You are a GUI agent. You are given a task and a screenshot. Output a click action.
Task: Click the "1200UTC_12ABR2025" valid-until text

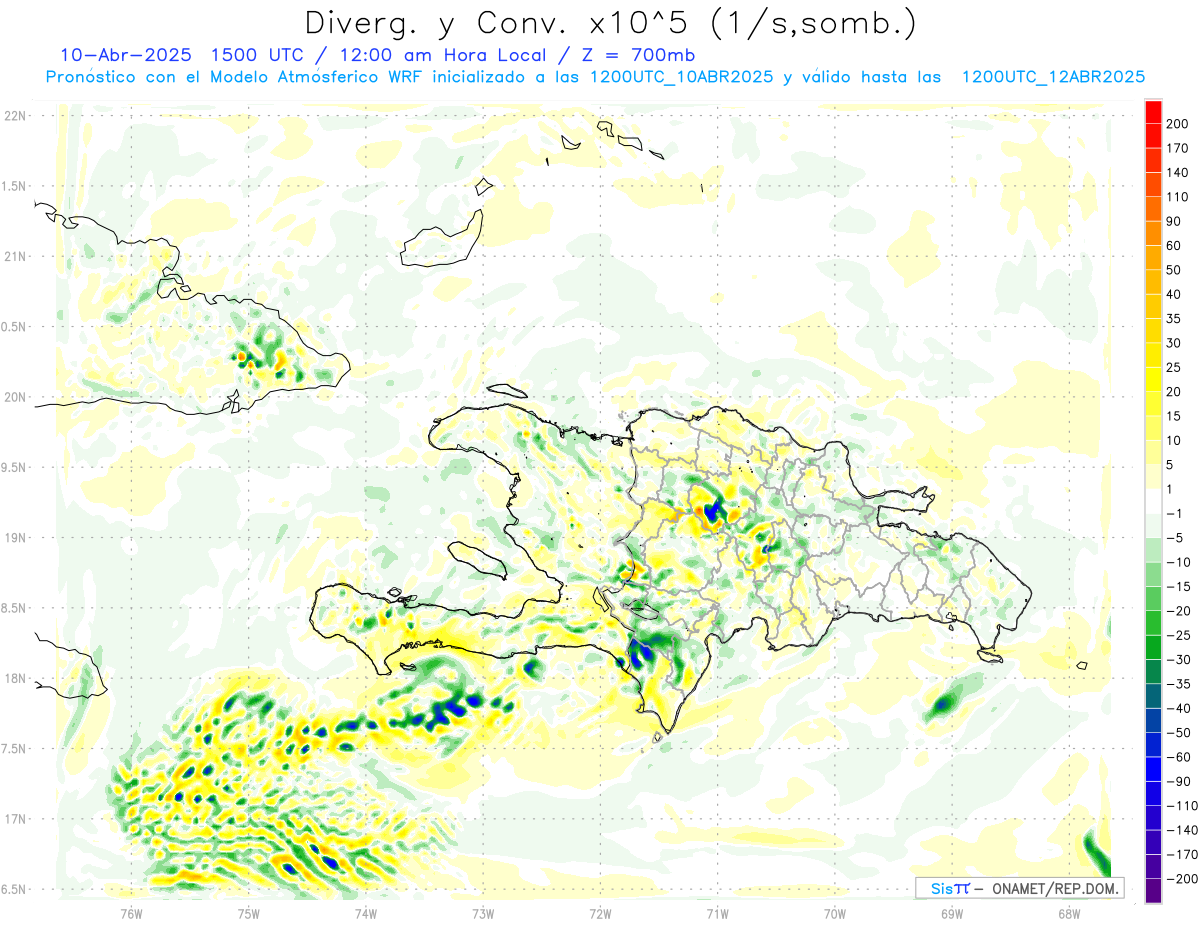(1053, 77)
